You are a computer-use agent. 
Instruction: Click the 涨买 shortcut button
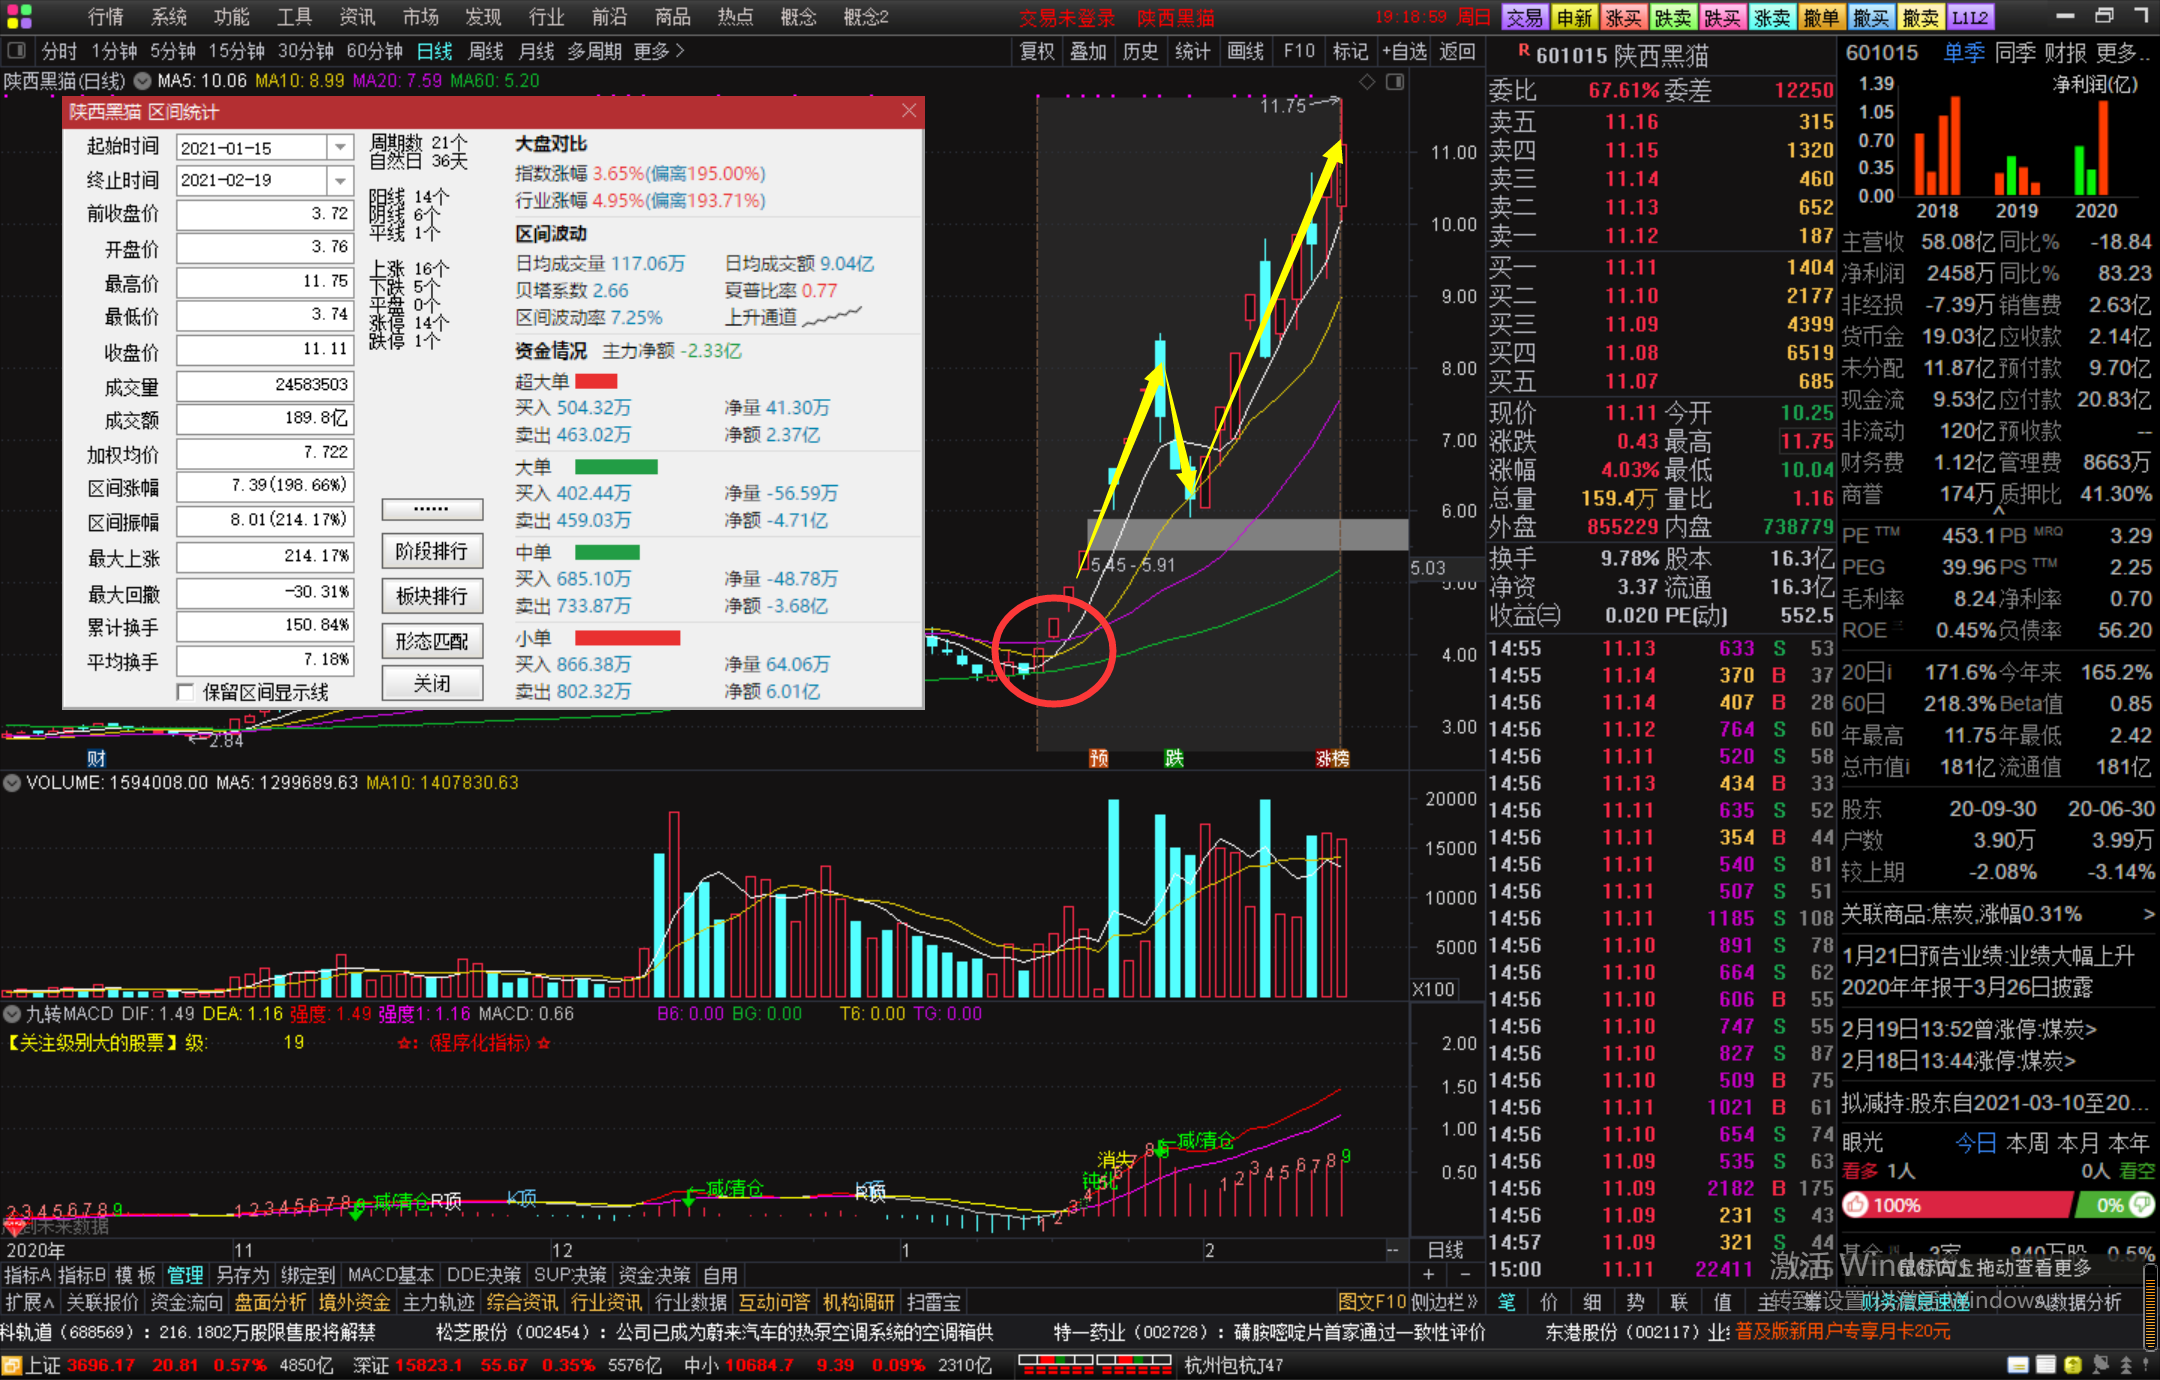tap(1624, 17)
